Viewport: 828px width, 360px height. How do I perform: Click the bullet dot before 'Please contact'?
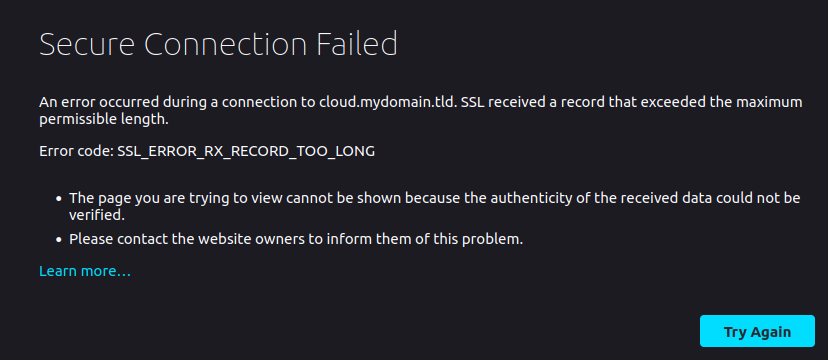[59, 240]
